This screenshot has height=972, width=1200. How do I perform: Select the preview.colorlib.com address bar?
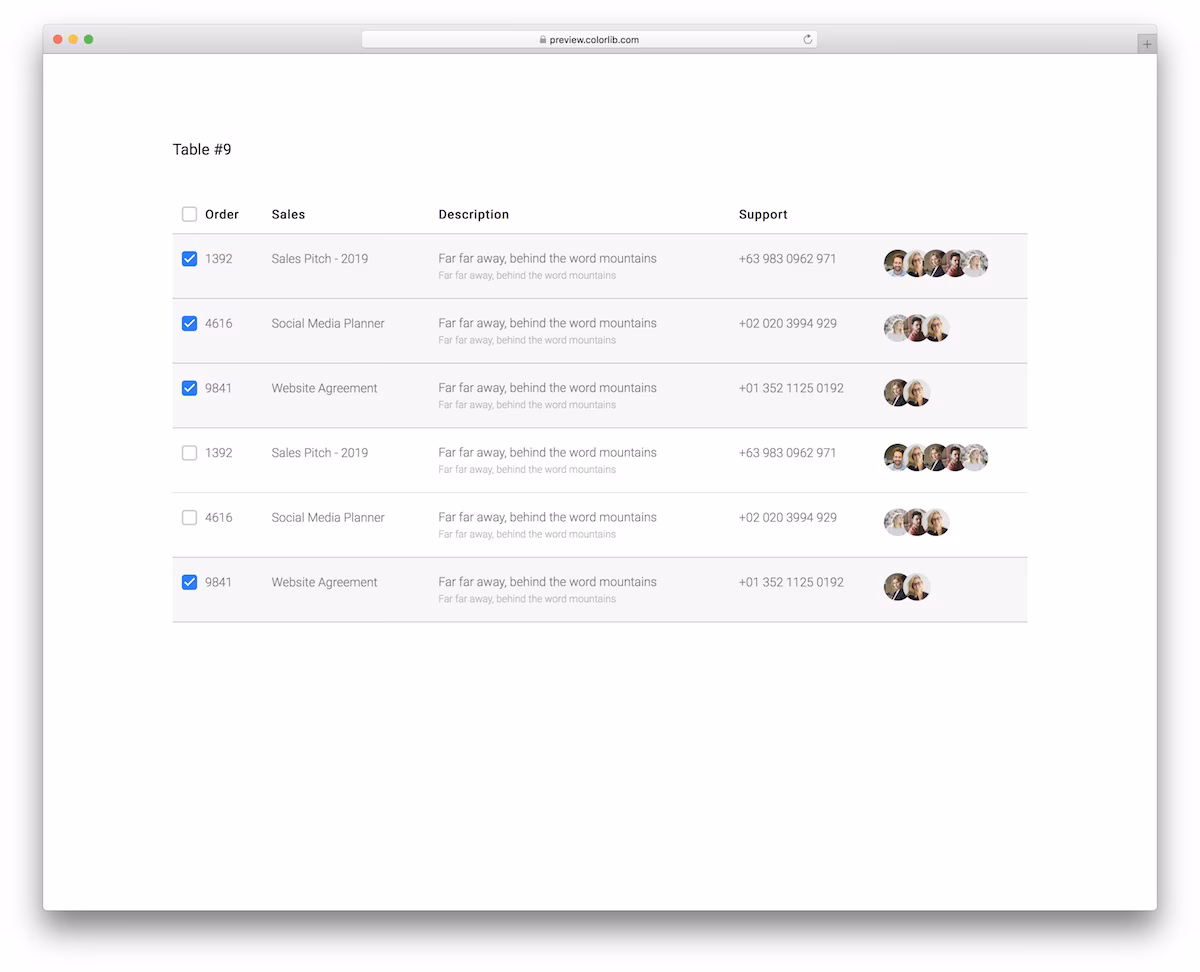point(589,40)
